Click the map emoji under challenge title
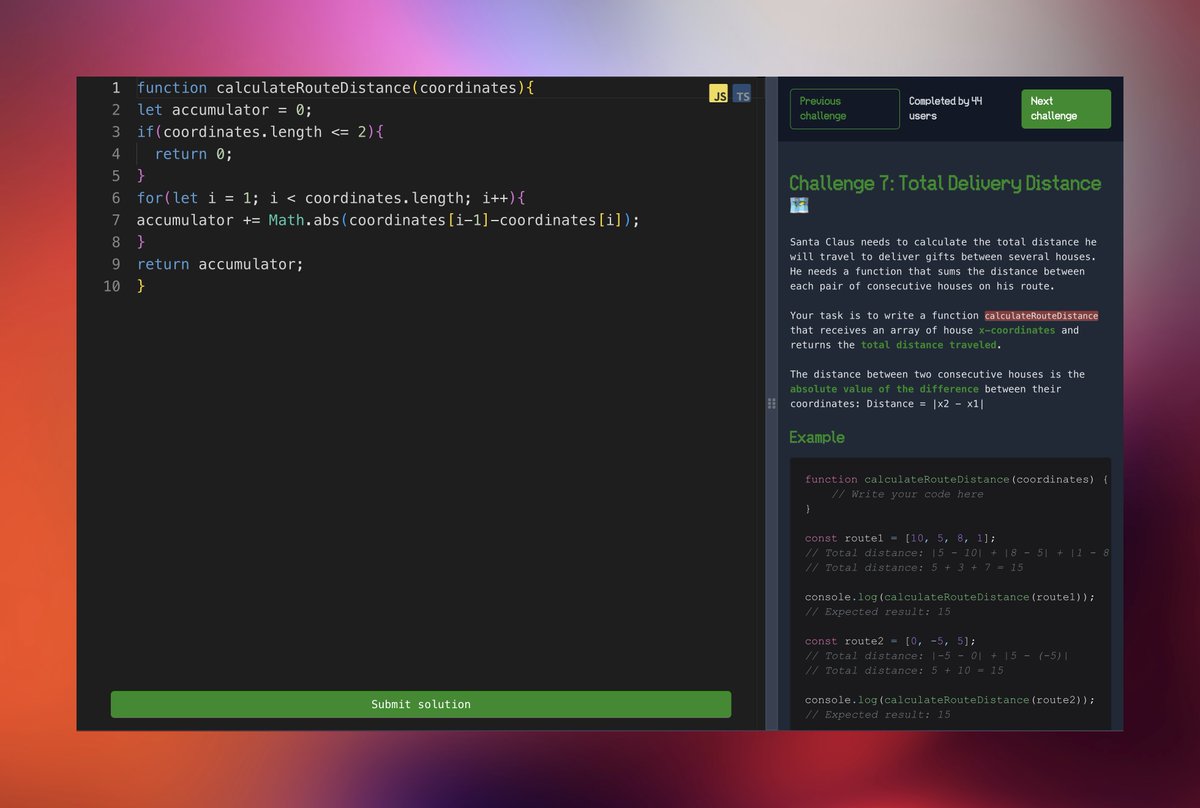1200x808 pixels. pos(799,205)
